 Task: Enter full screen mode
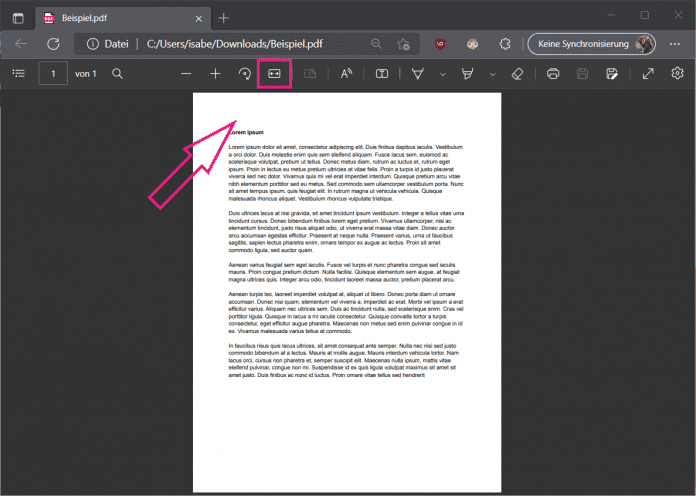pyautogui.click(x=648, y=74)
